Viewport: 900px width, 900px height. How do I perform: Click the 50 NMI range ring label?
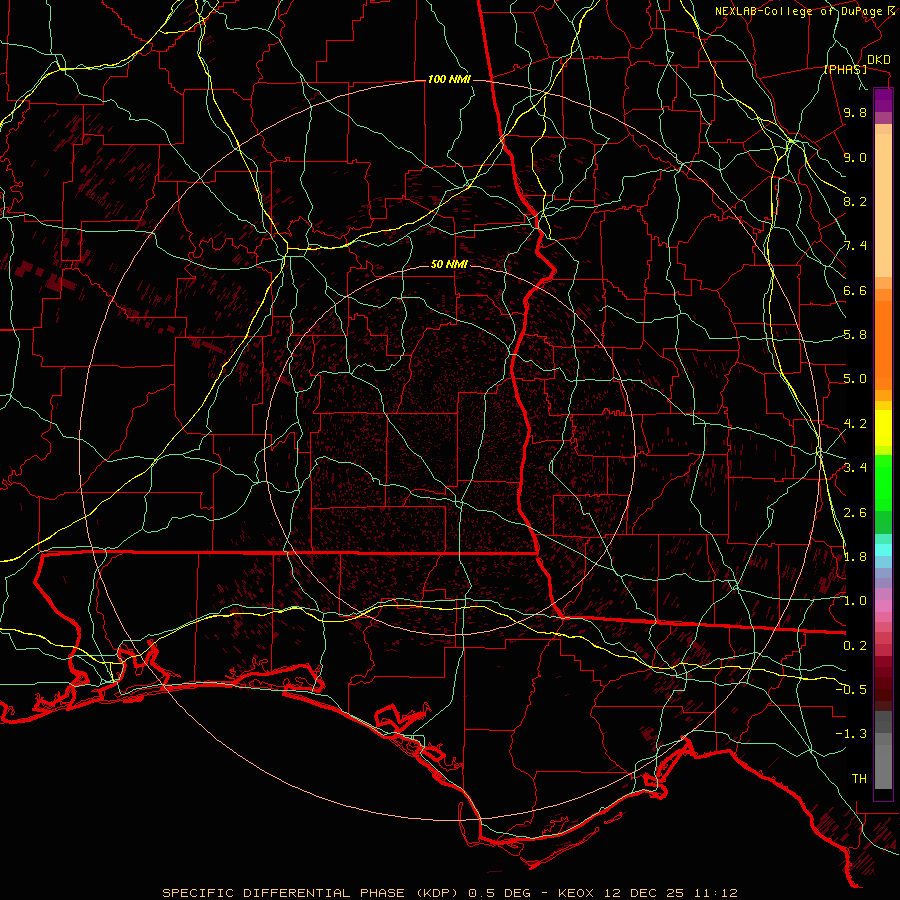point(449,264)
